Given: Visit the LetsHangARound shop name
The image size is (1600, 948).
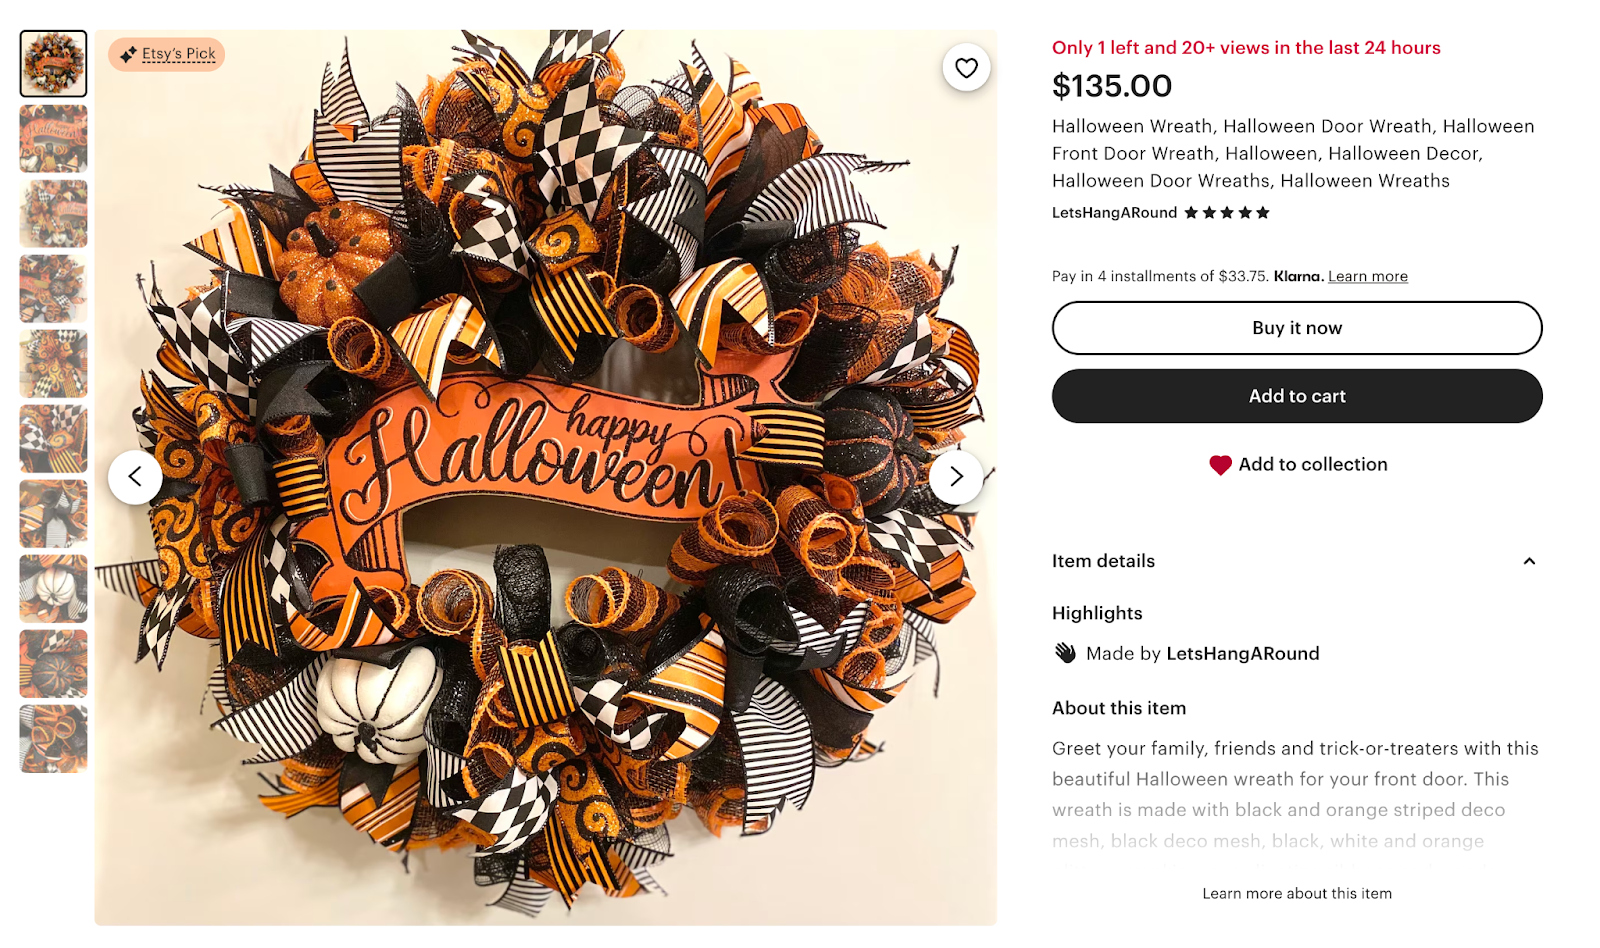Looking at the screenshot, I should (1113, 212).
